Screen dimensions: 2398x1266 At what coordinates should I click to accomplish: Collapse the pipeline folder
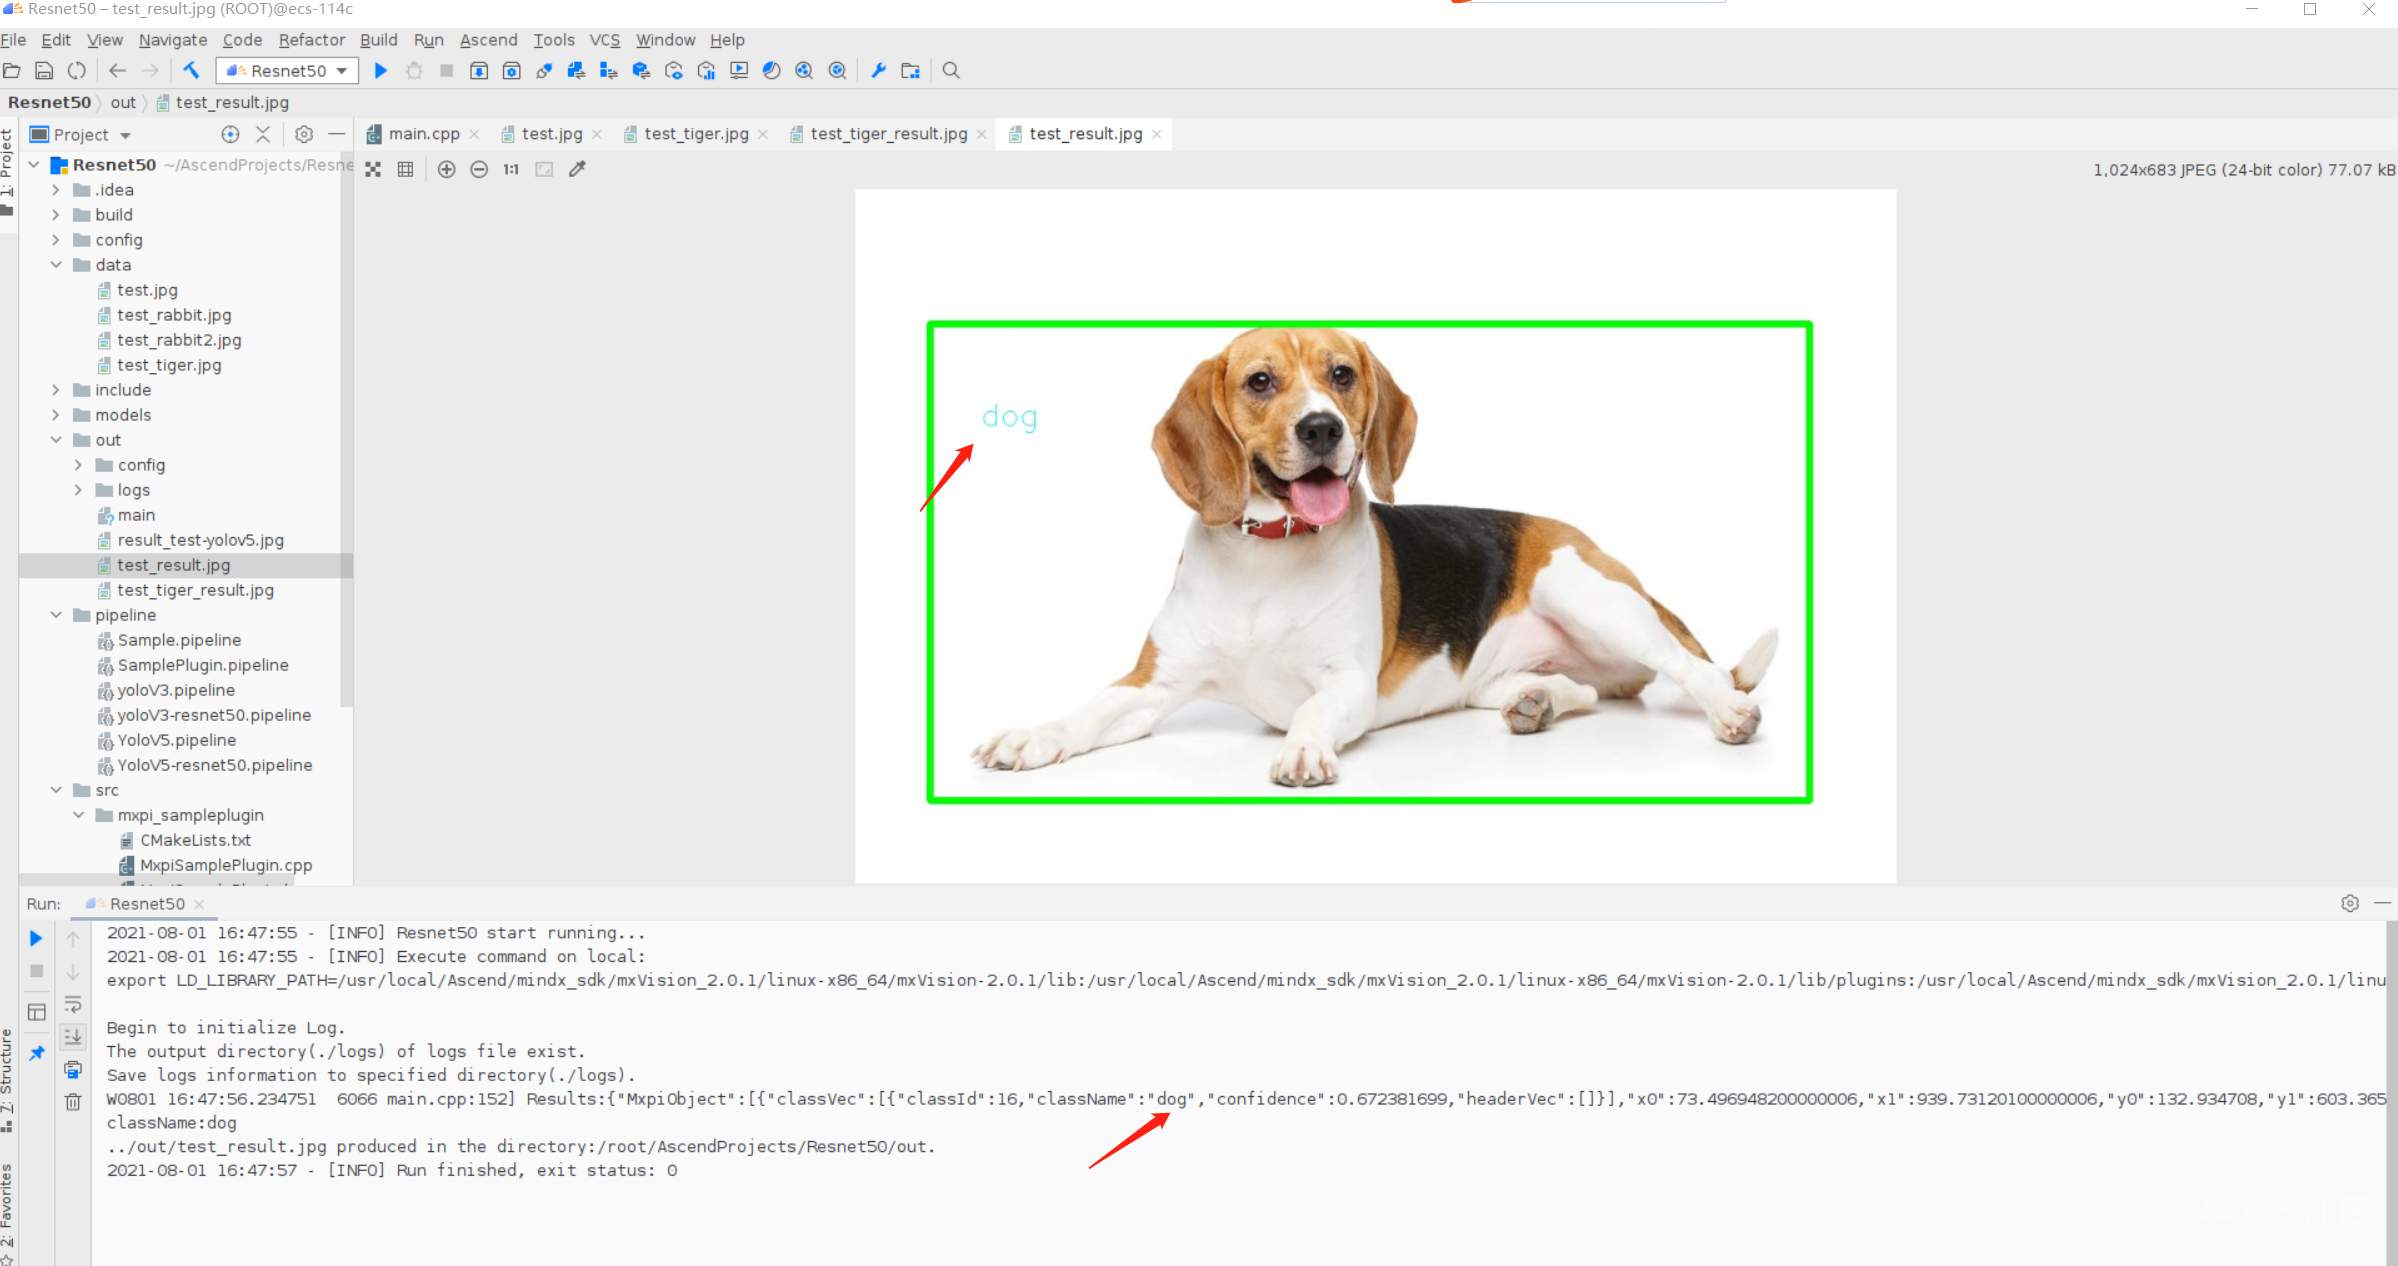coord(56,615)
